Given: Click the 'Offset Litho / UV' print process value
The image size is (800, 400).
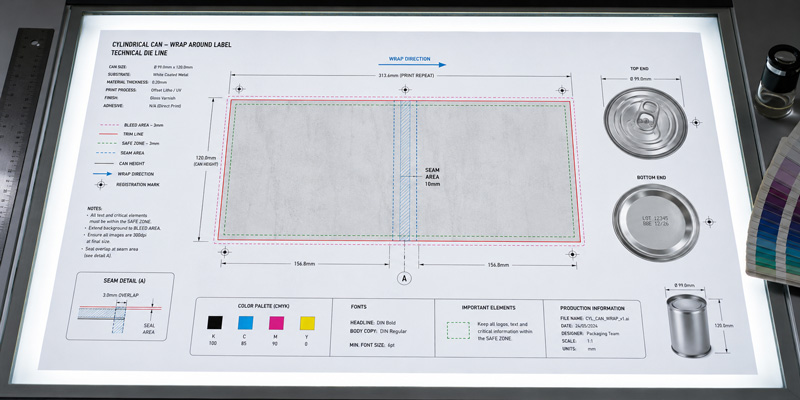Looking at the screenshot, I should click(x=167, y=90).
